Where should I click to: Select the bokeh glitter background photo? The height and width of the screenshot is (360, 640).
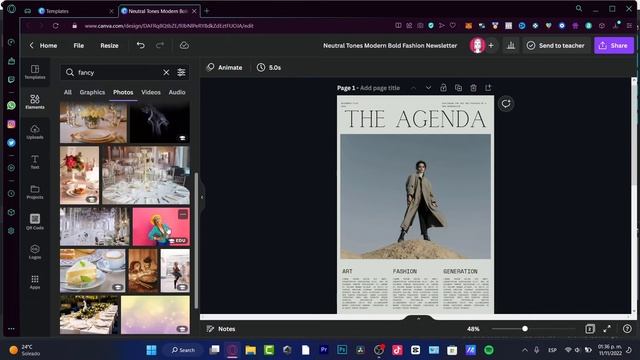coord(155,315)
